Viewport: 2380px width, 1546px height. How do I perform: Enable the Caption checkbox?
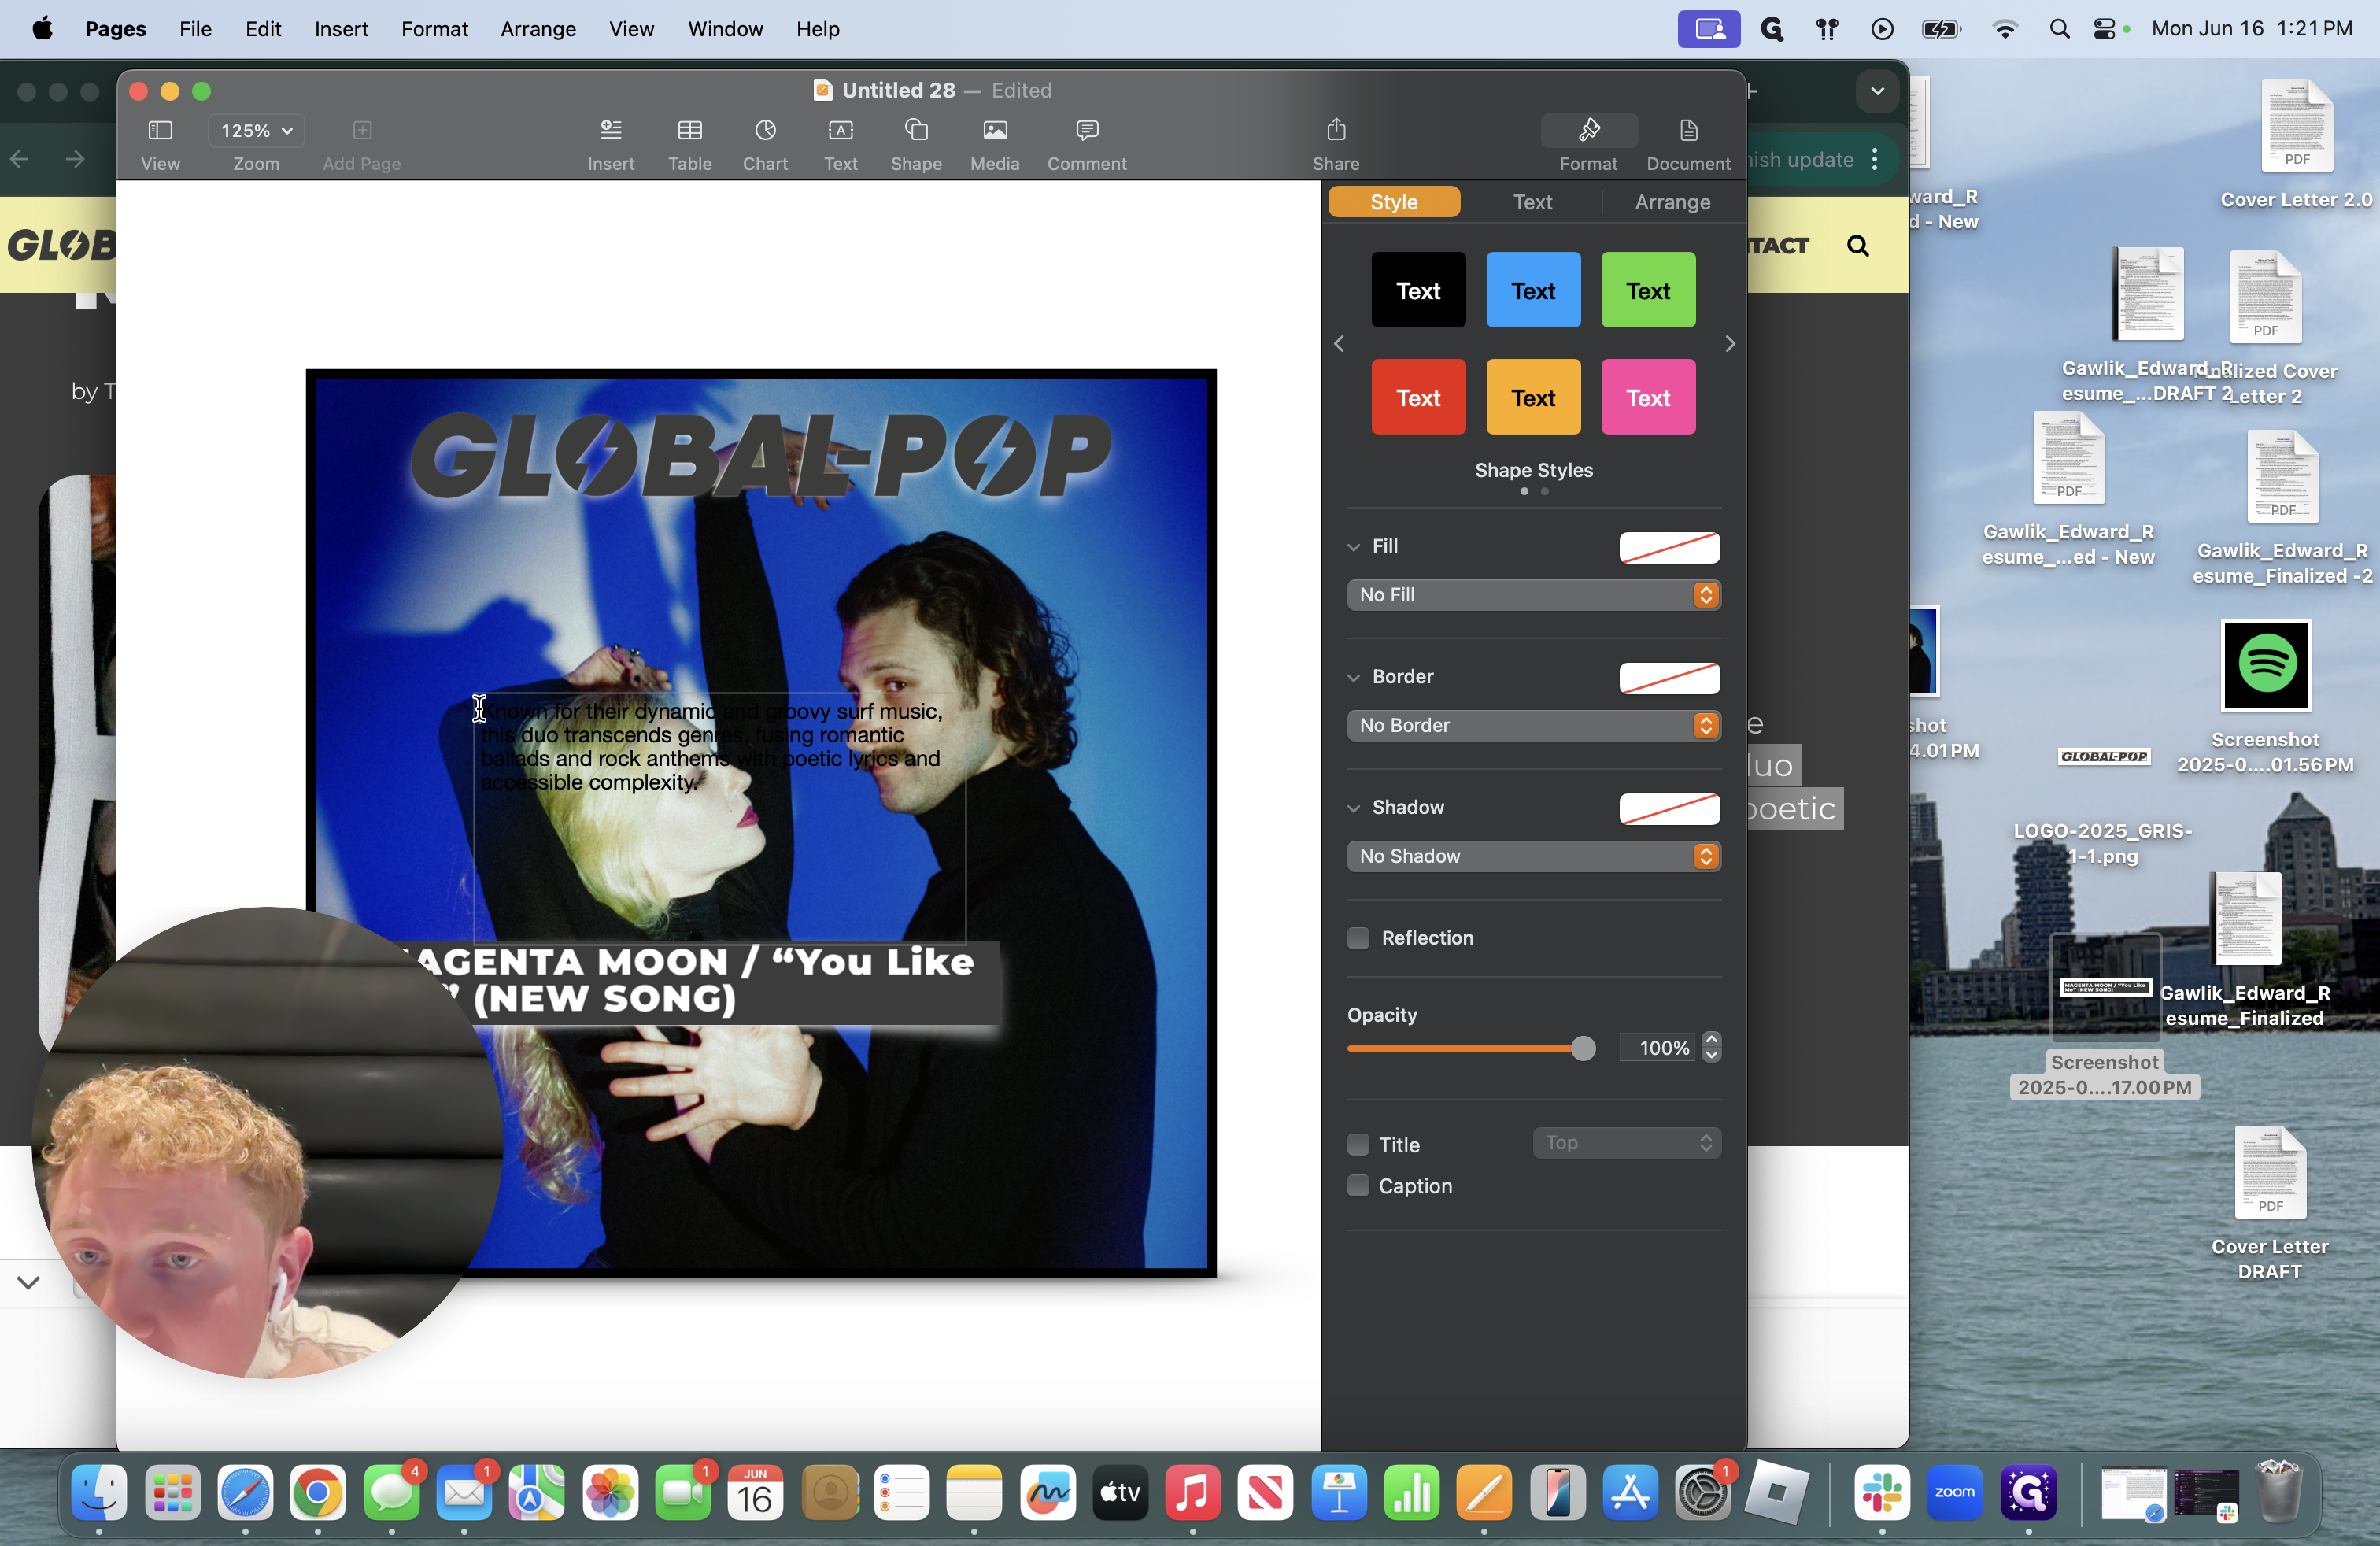click(x=1358, y=1185)
